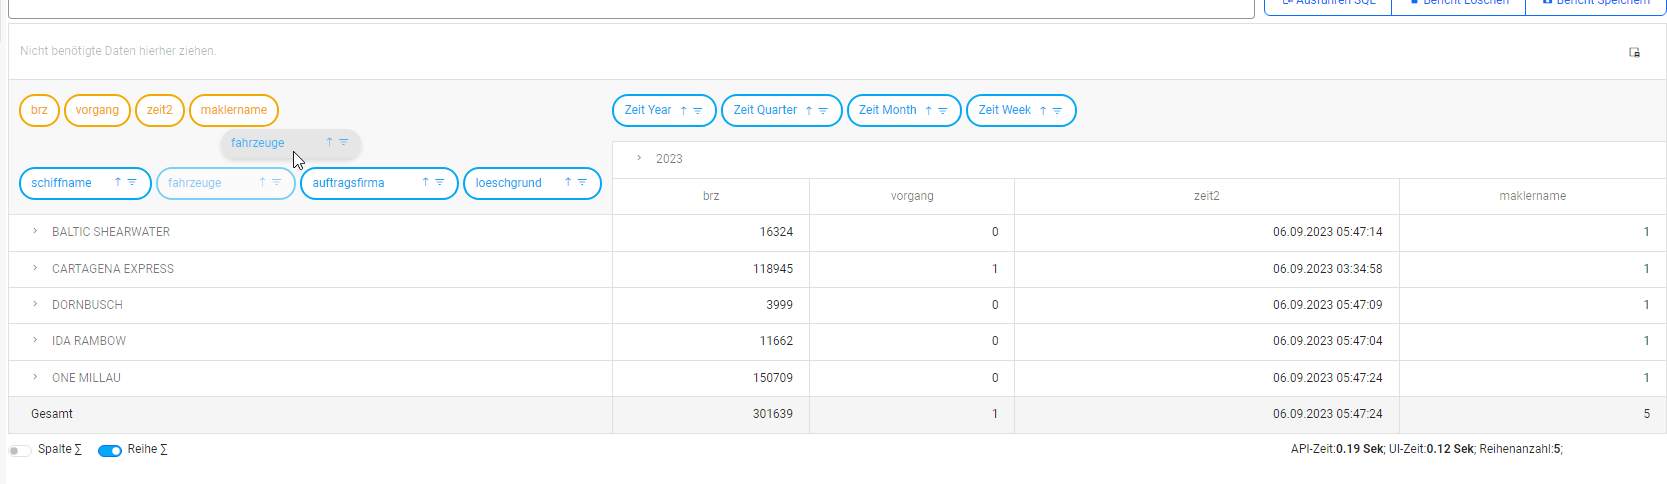Viewport: 1667px width, 484px height.
Task: Click the sort arrow on Zeit Week chip
Action: click(x=1043, y=111)
